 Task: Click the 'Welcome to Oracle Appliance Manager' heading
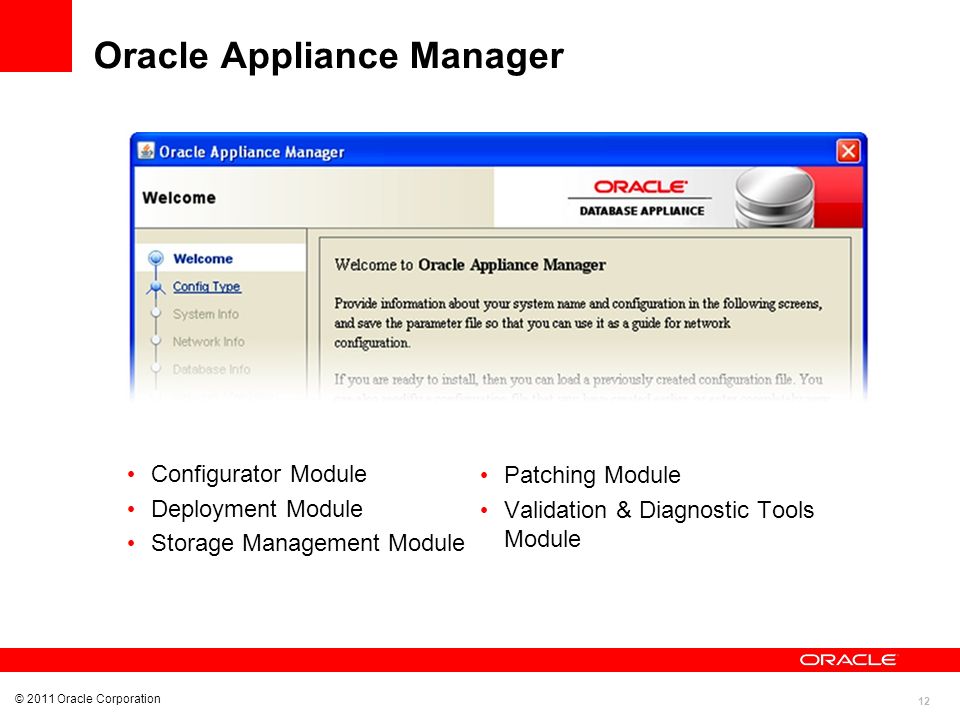click(x=470, y=264)
